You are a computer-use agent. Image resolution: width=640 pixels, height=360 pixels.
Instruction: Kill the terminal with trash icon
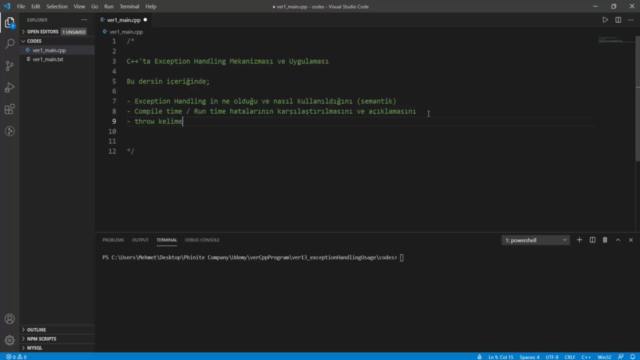605,240
